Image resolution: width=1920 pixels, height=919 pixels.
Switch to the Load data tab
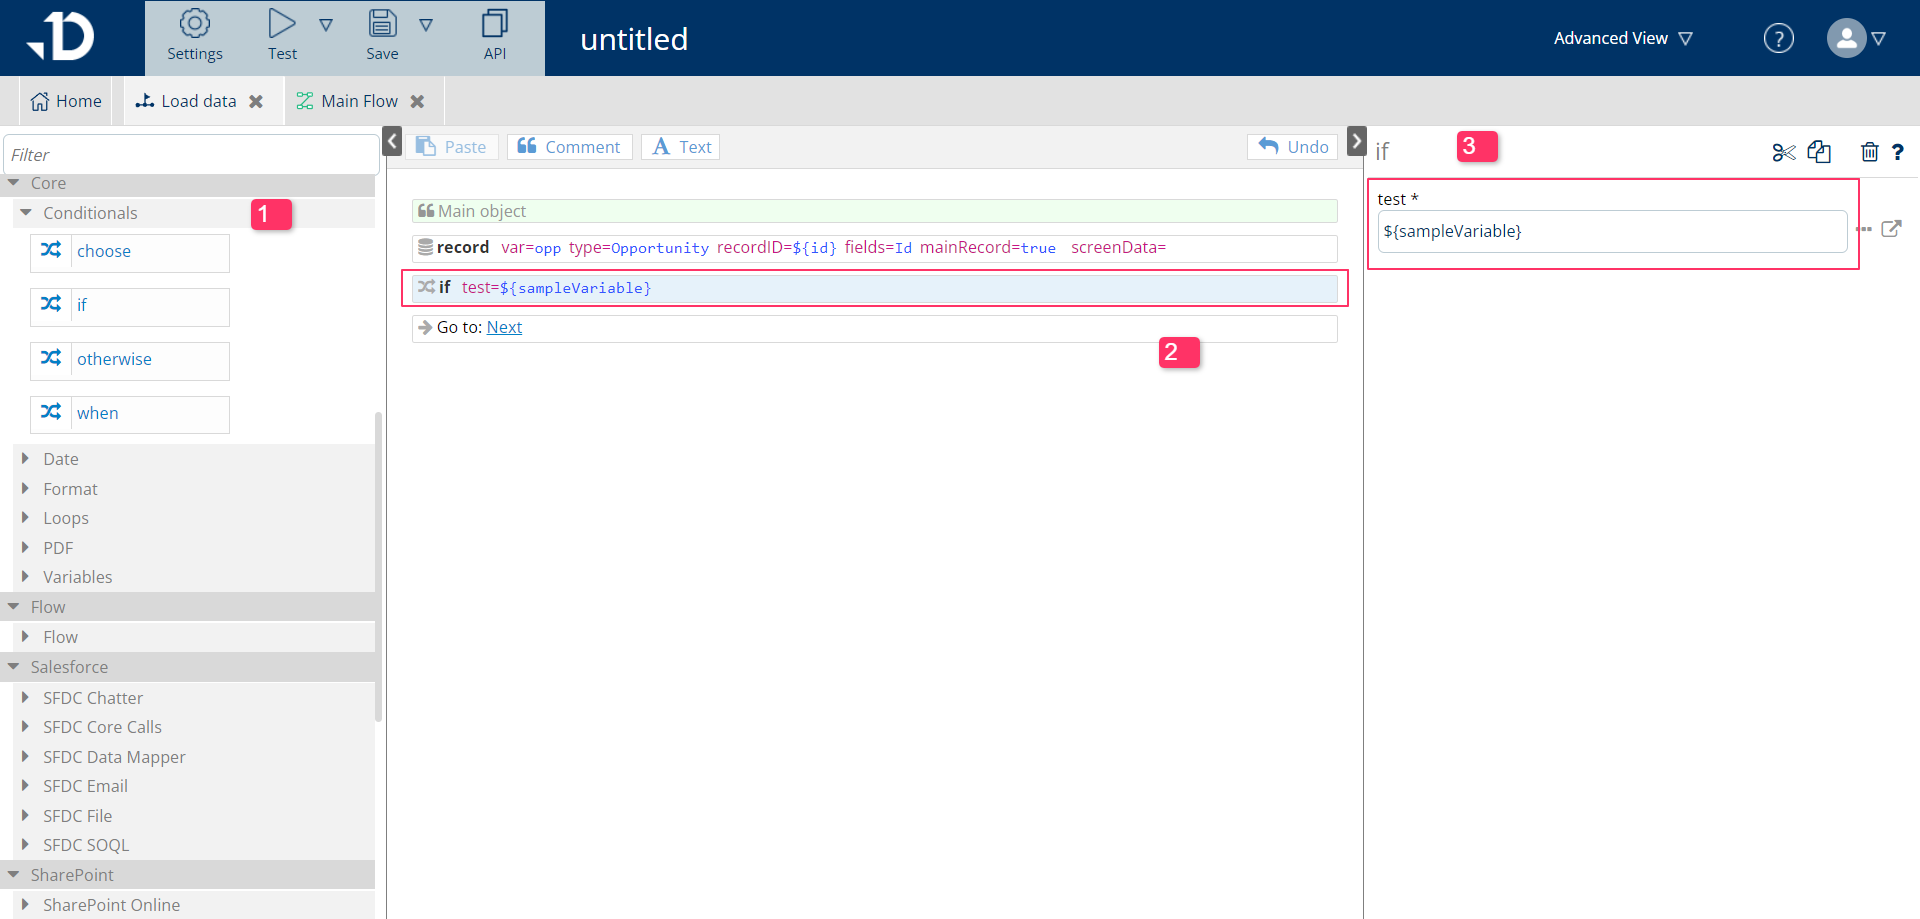(198, 101)
